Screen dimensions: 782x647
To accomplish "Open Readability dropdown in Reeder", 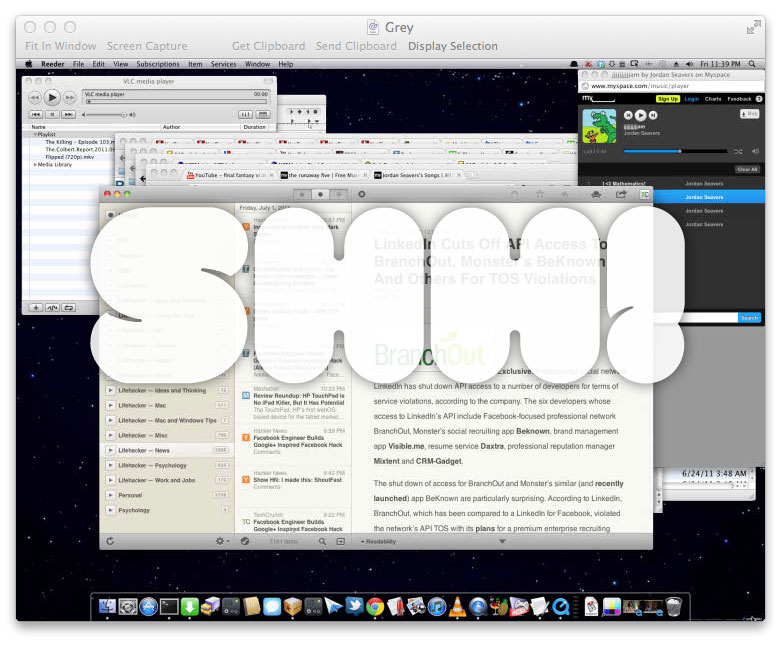I will (x=379, y=541).
